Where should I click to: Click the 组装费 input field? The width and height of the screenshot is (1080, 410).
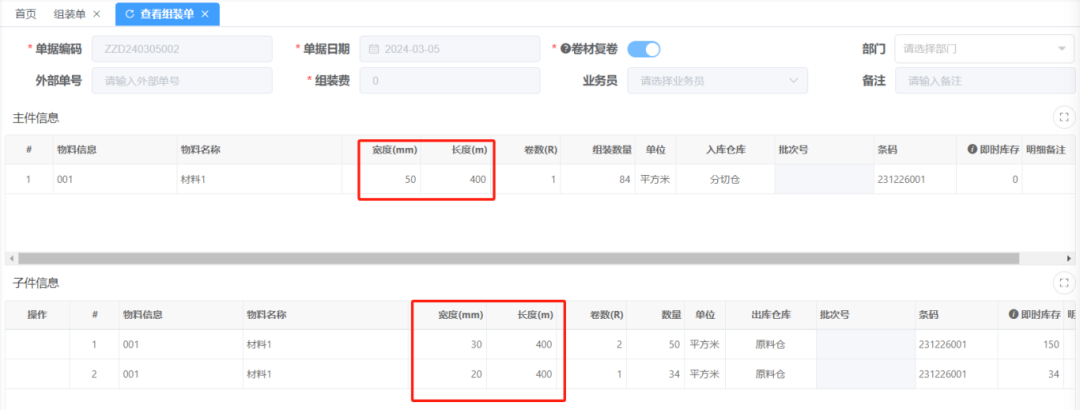(451, 80)
